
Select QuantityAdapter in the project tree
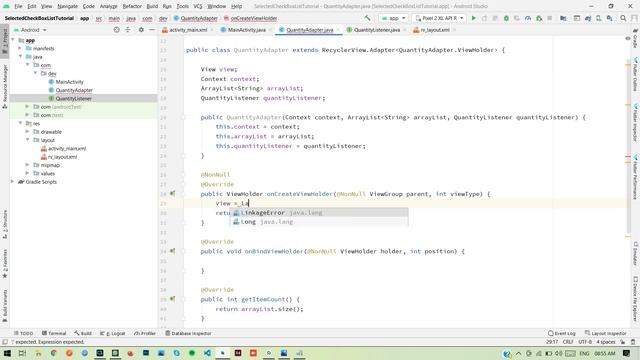click(x=74, y=90)
